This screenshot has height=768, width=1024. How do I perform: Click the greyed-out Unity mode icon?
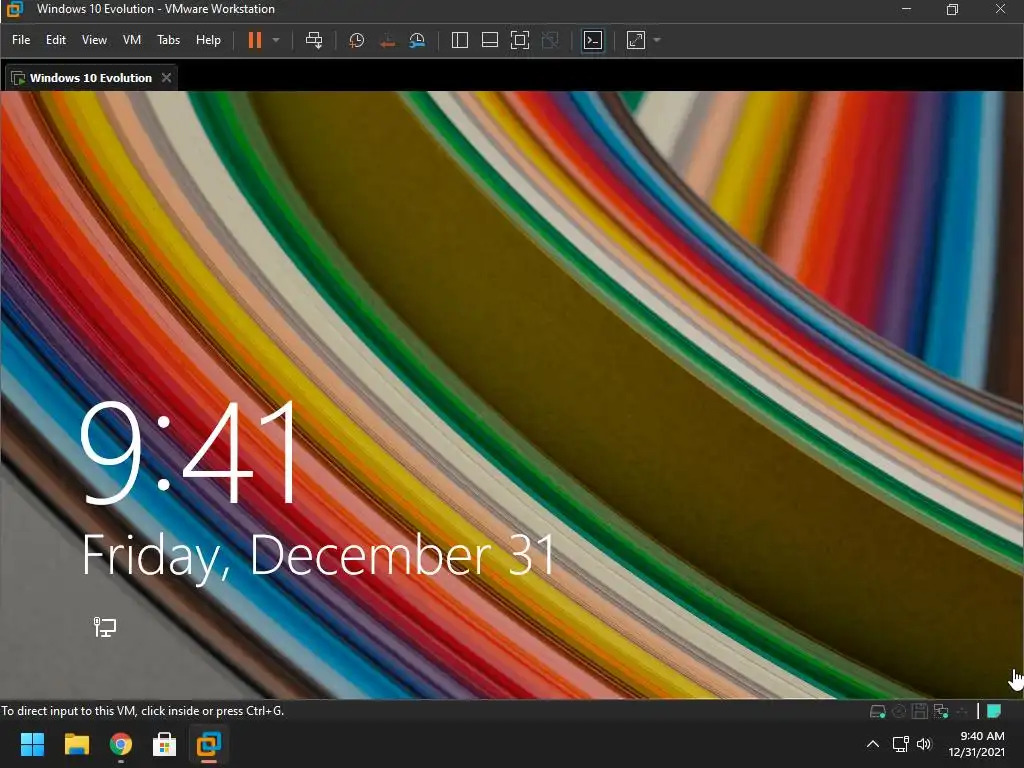click(550, 40)
